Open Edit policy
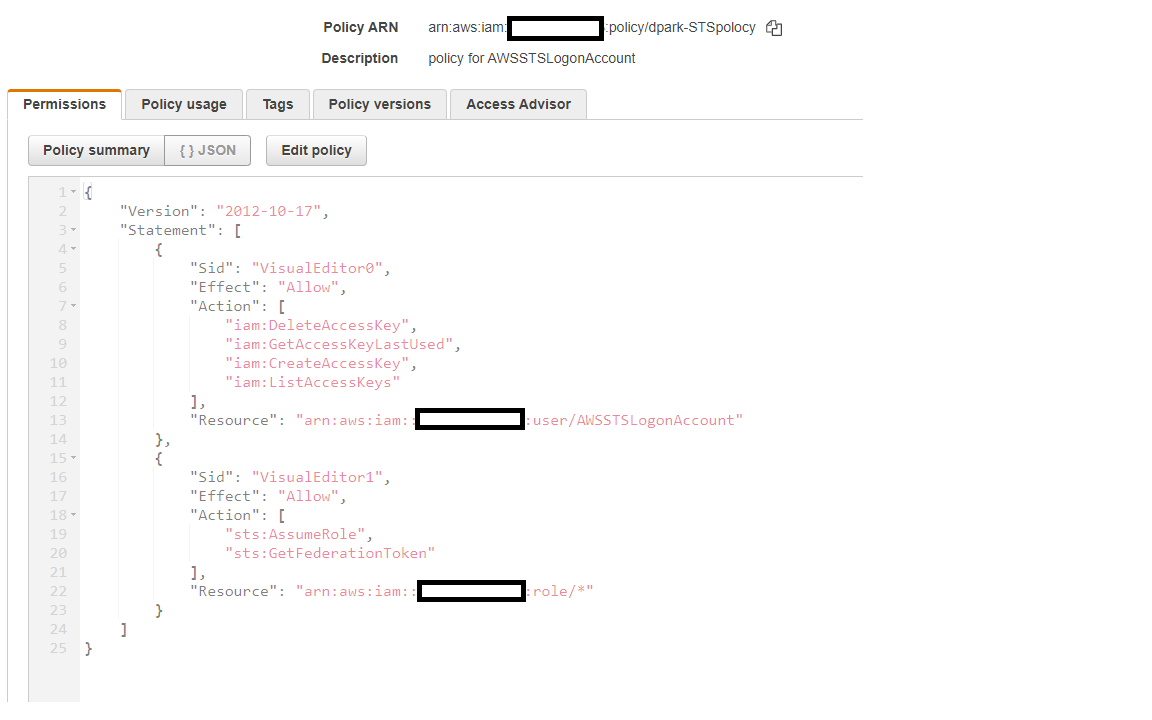 [316, 150]
